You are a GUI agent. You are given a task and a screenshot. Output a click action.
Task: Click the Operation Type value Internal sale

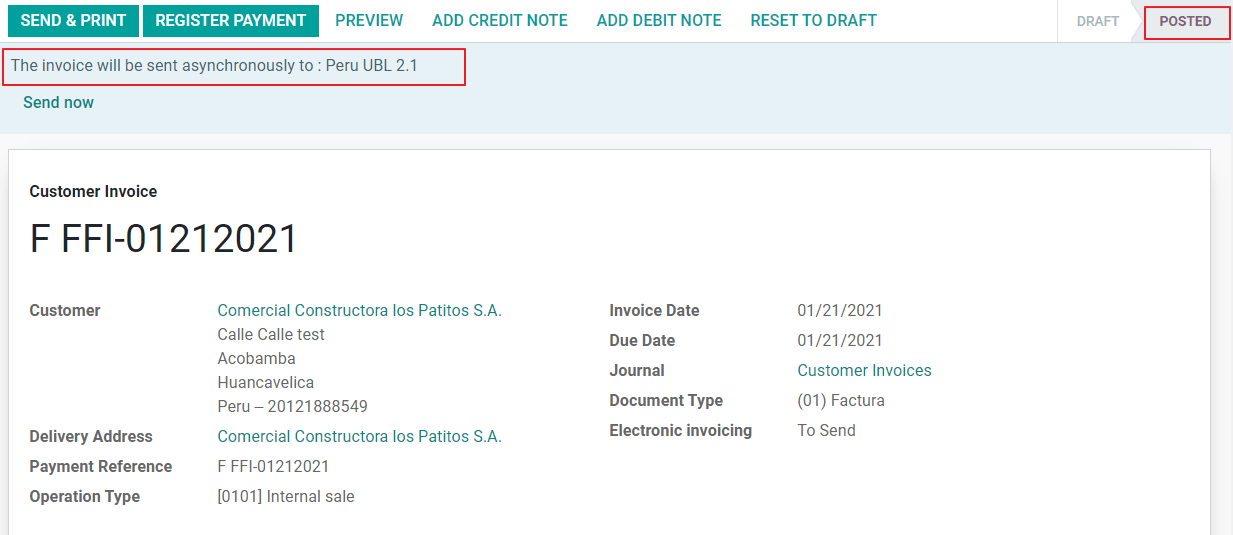pos(286,496)
